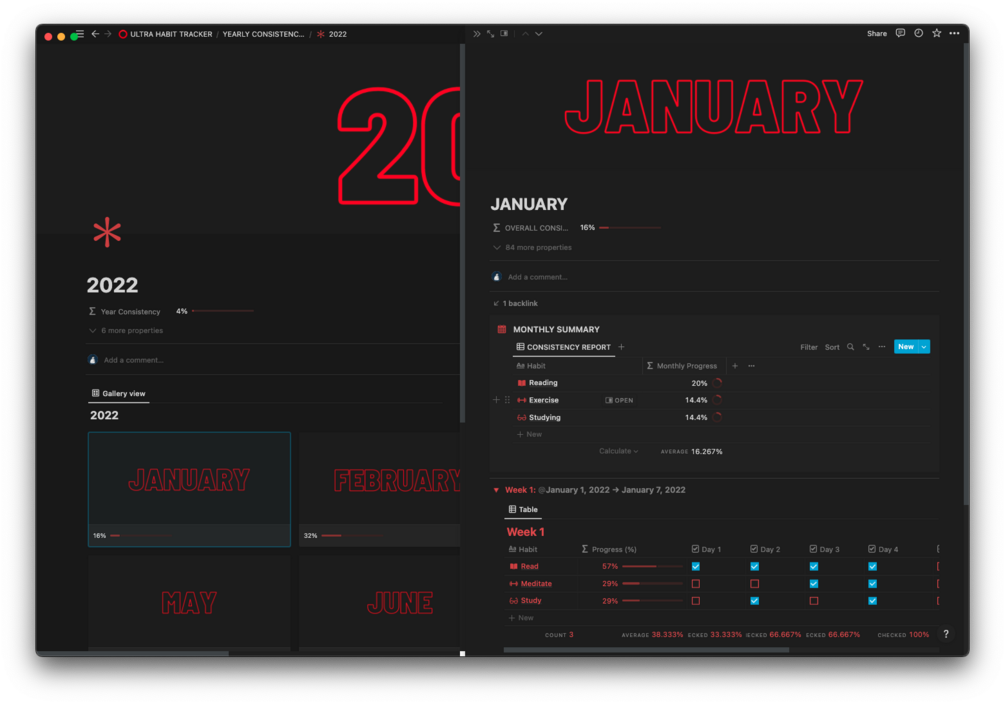Add new row in Consistency Report
This screenshot has width=1005, height=704.
click(x=529, y=434)
